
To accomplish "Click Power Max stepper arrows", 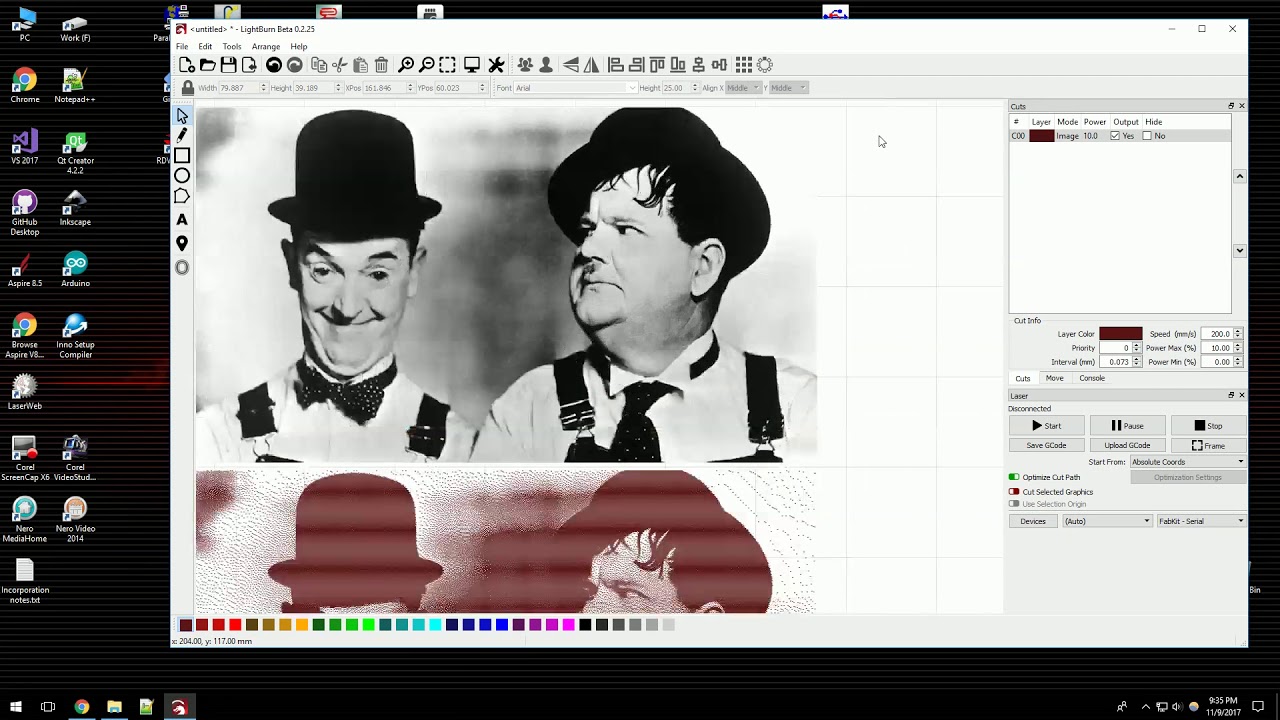I will 1238,348.
